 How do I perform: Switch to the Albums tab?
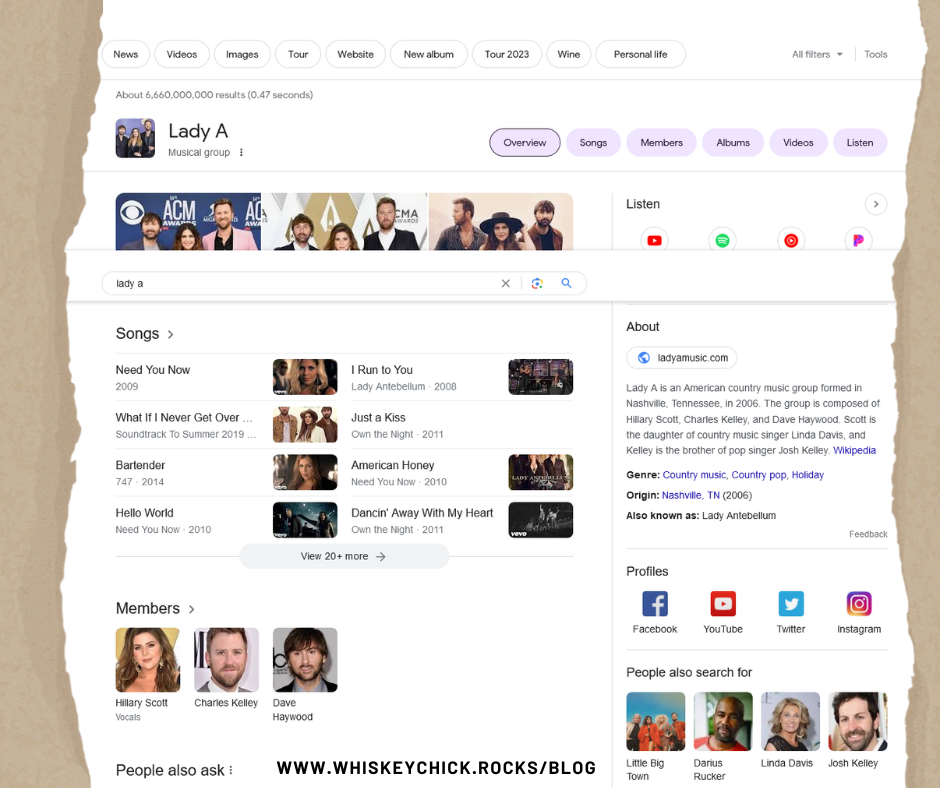(732, 143)
